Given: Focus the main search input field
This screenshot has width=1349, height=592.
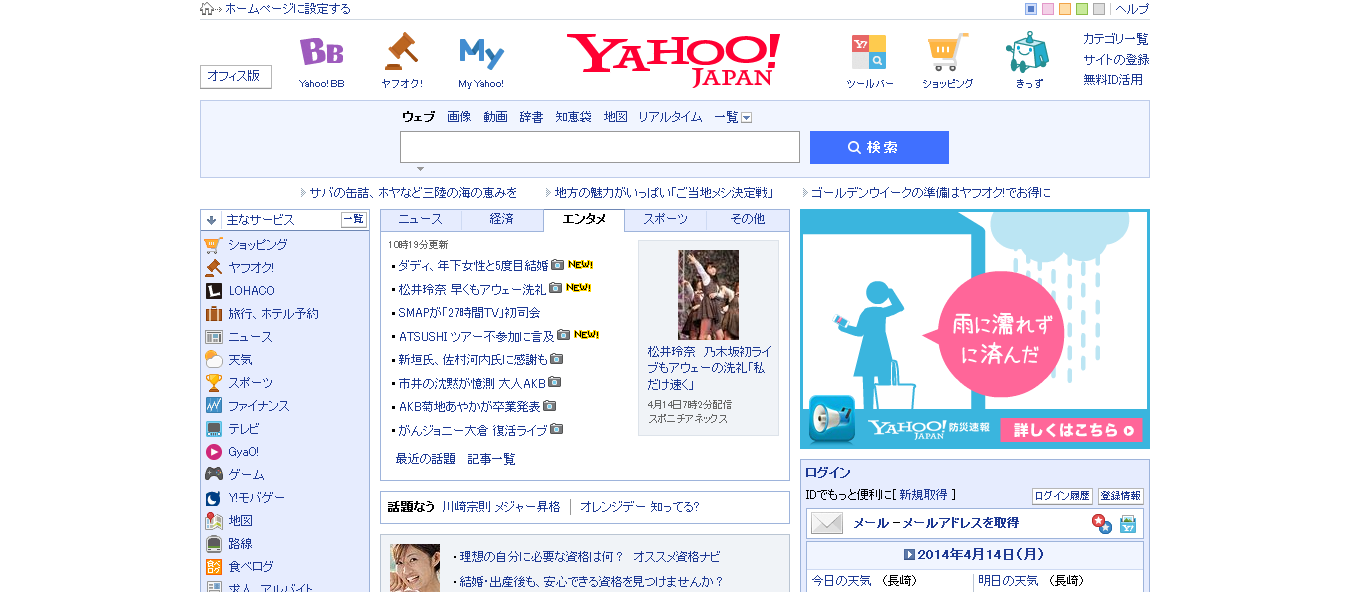Looking at the screenshot, I should pos(600,147).
